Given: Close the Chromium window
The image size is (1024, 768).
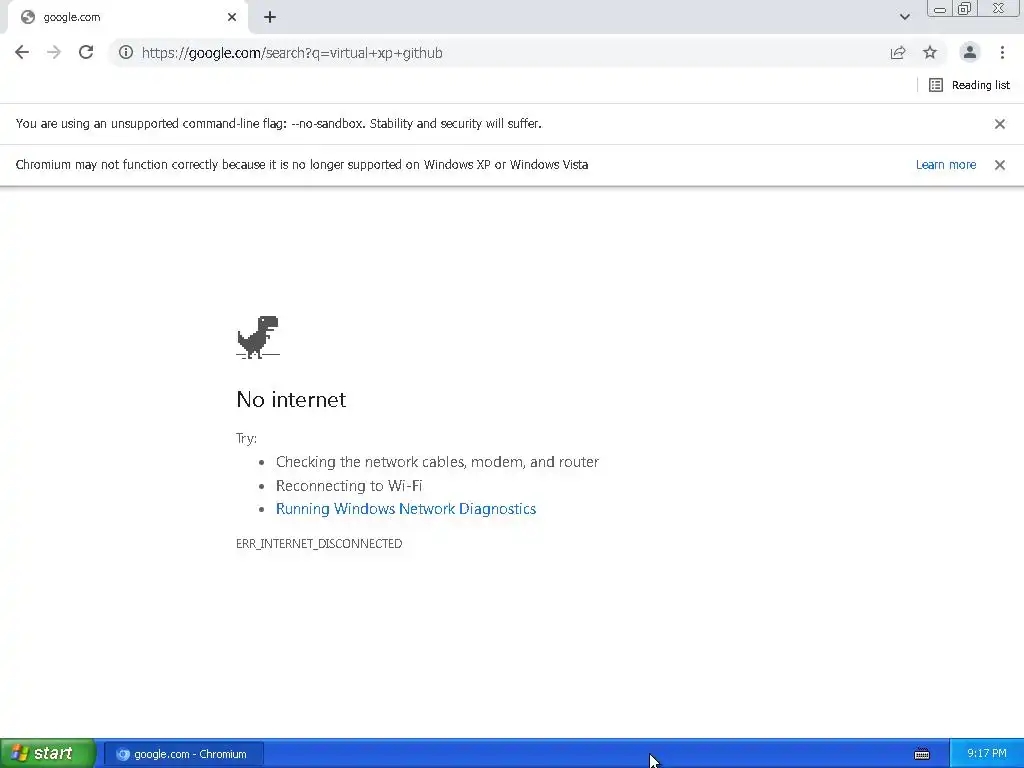Looking at the screenshot, I should click(x=999, y=8).
